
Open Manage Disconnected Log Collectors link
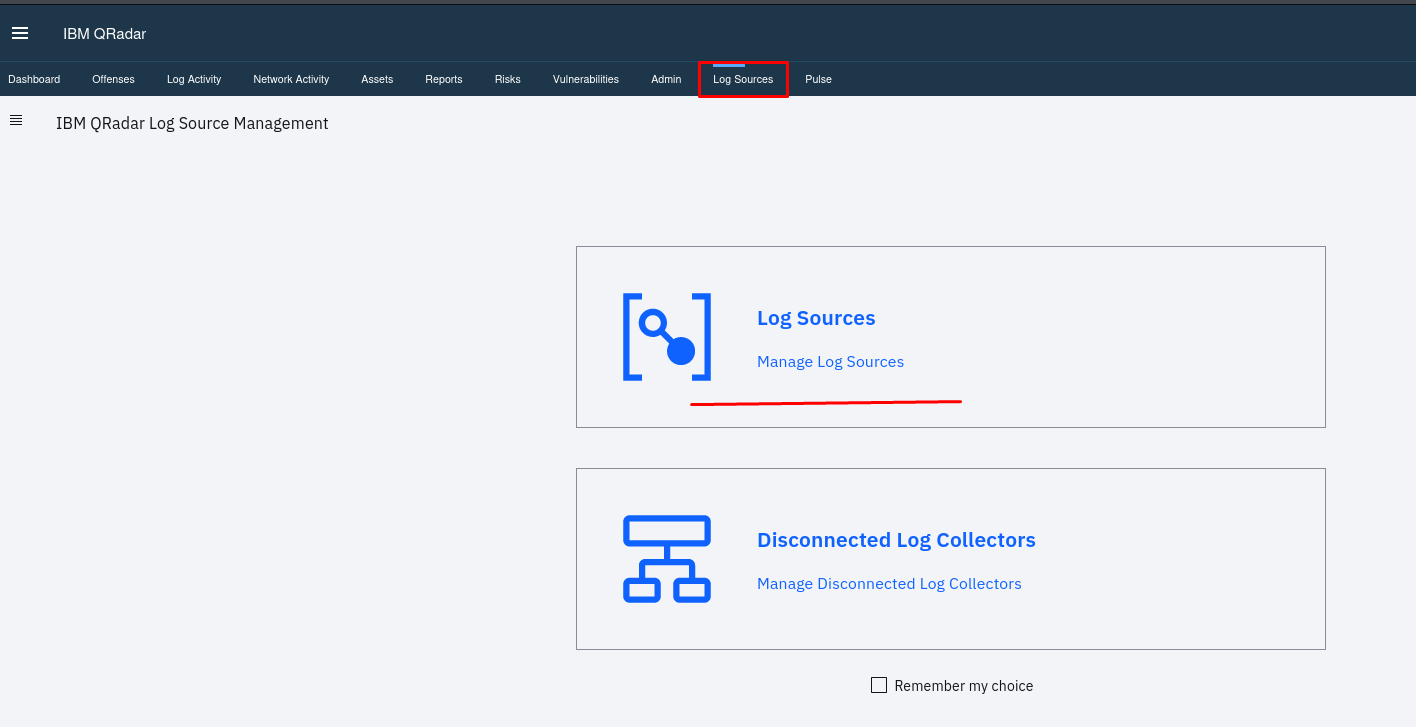click(x=889, y=584)
